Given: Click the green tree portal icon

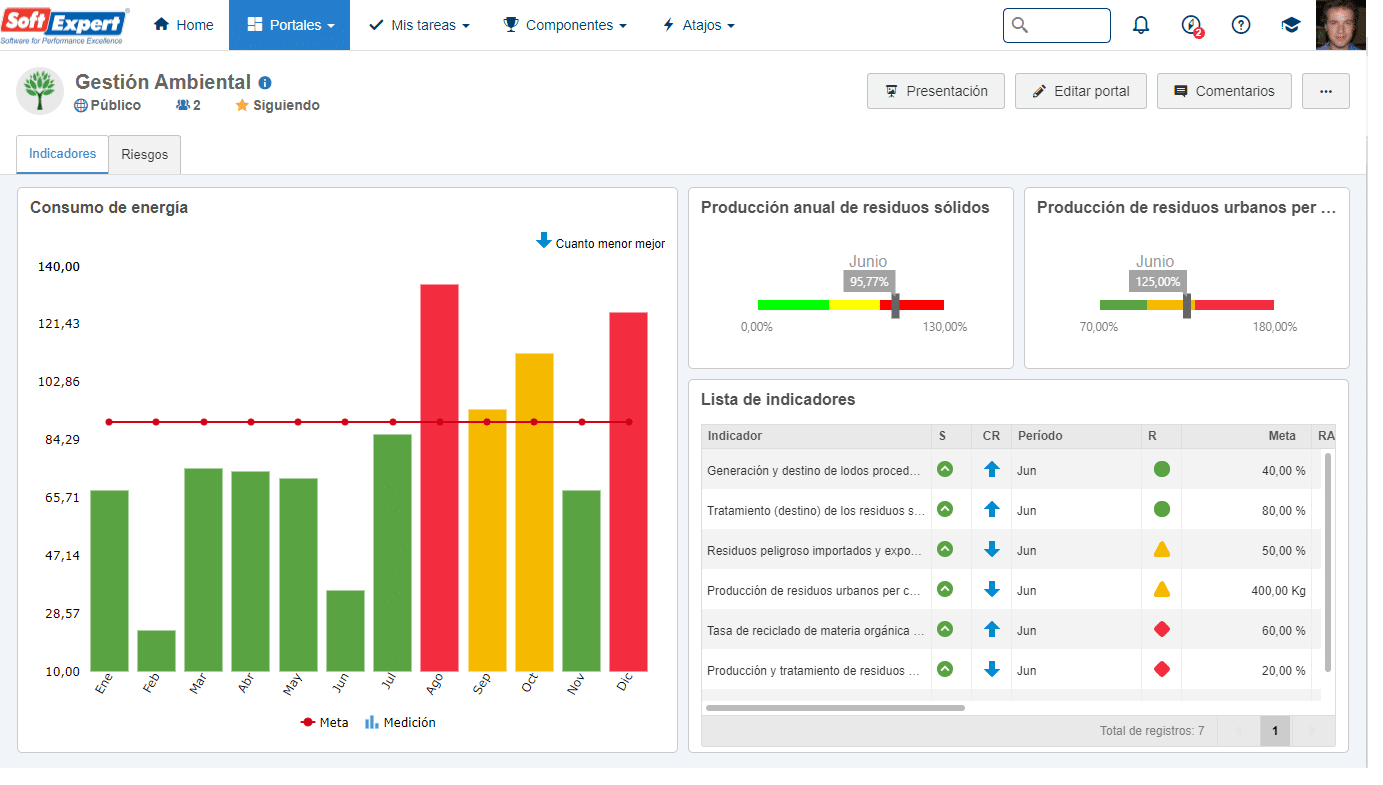Looking at the screenshot, I should [x=40, y=91].
